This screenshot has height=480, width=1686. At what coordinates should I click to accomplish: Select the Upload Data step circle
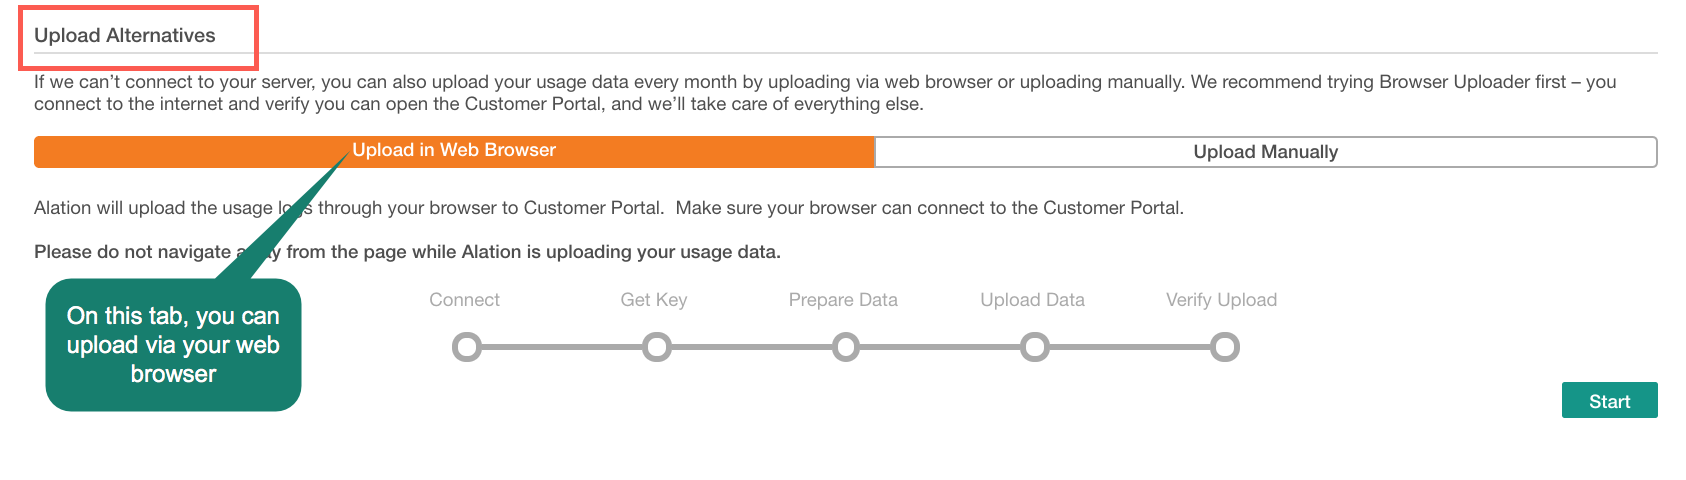click(x=1035, y=347)
